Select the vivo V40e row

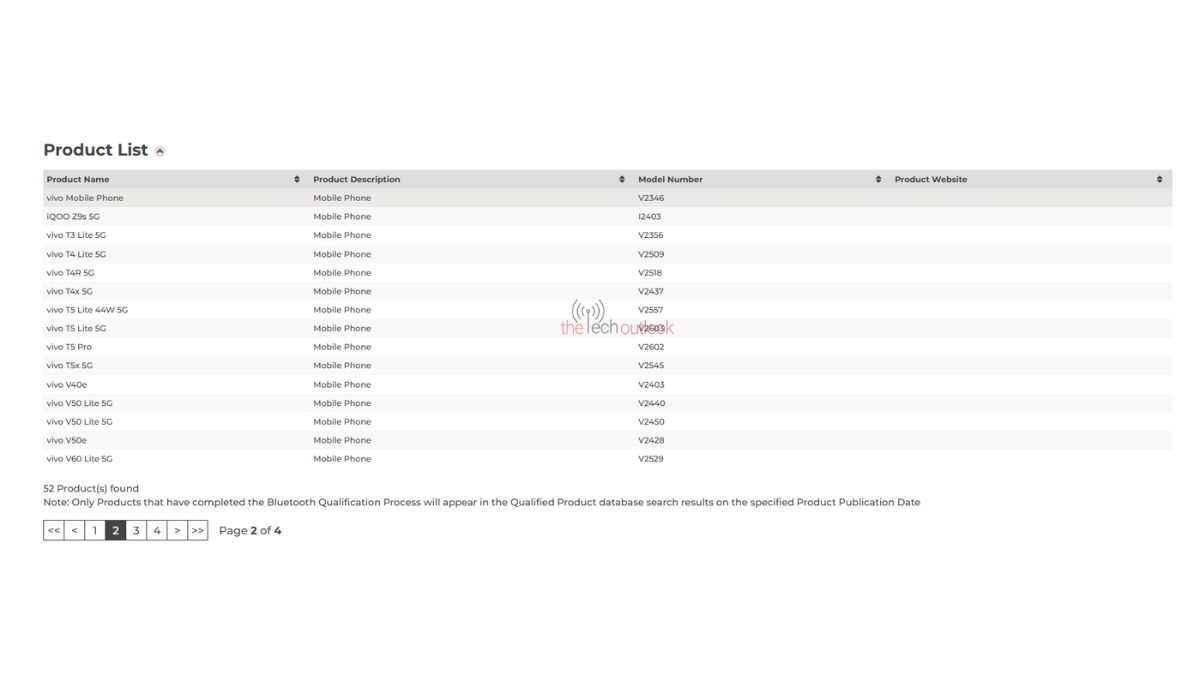click(x=67, y=385)
